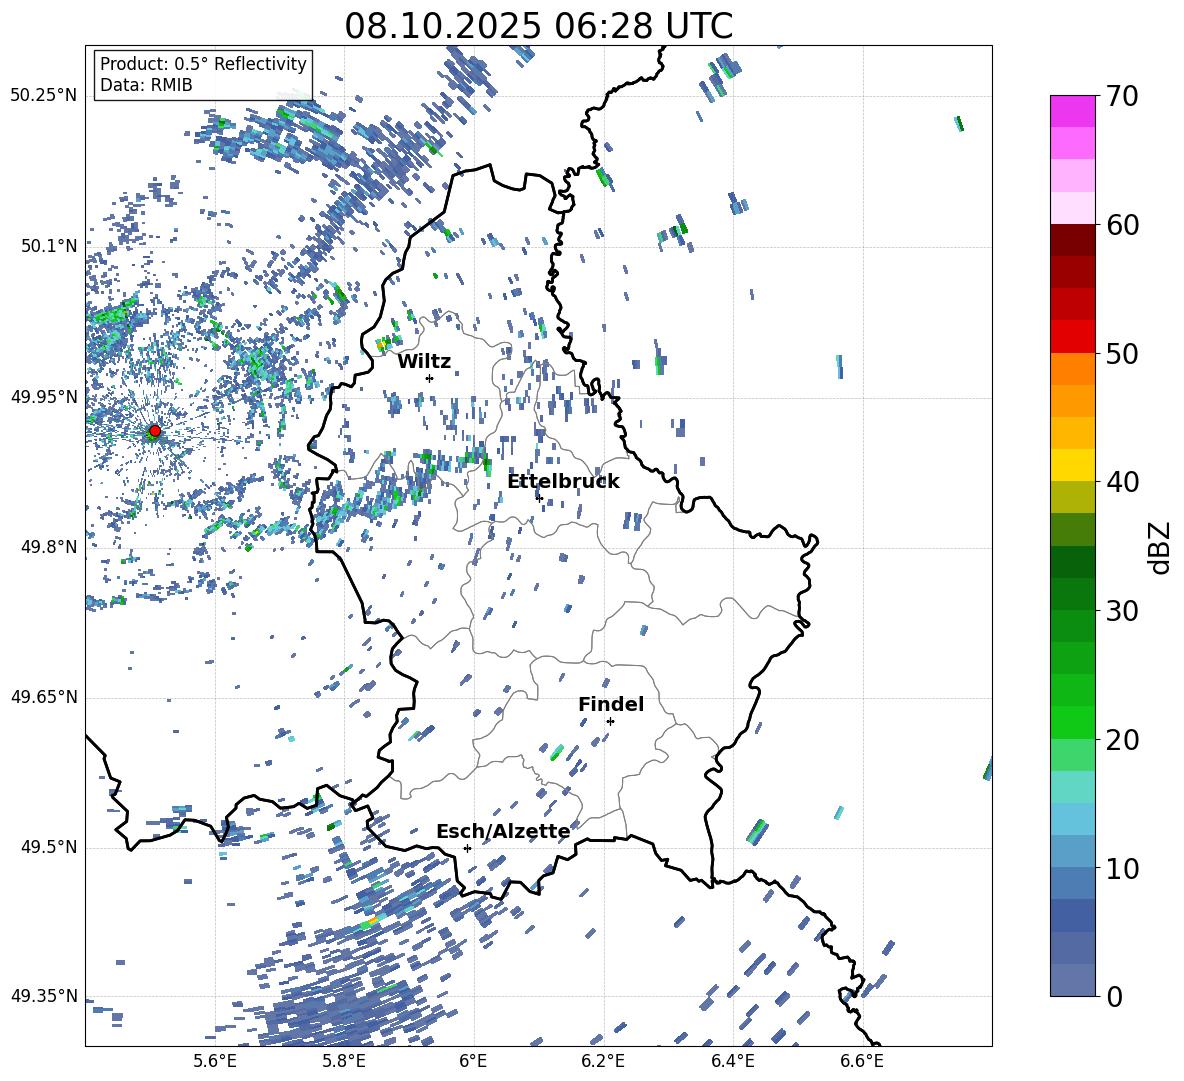Click the Findel station cross marker

coord(610,721)
